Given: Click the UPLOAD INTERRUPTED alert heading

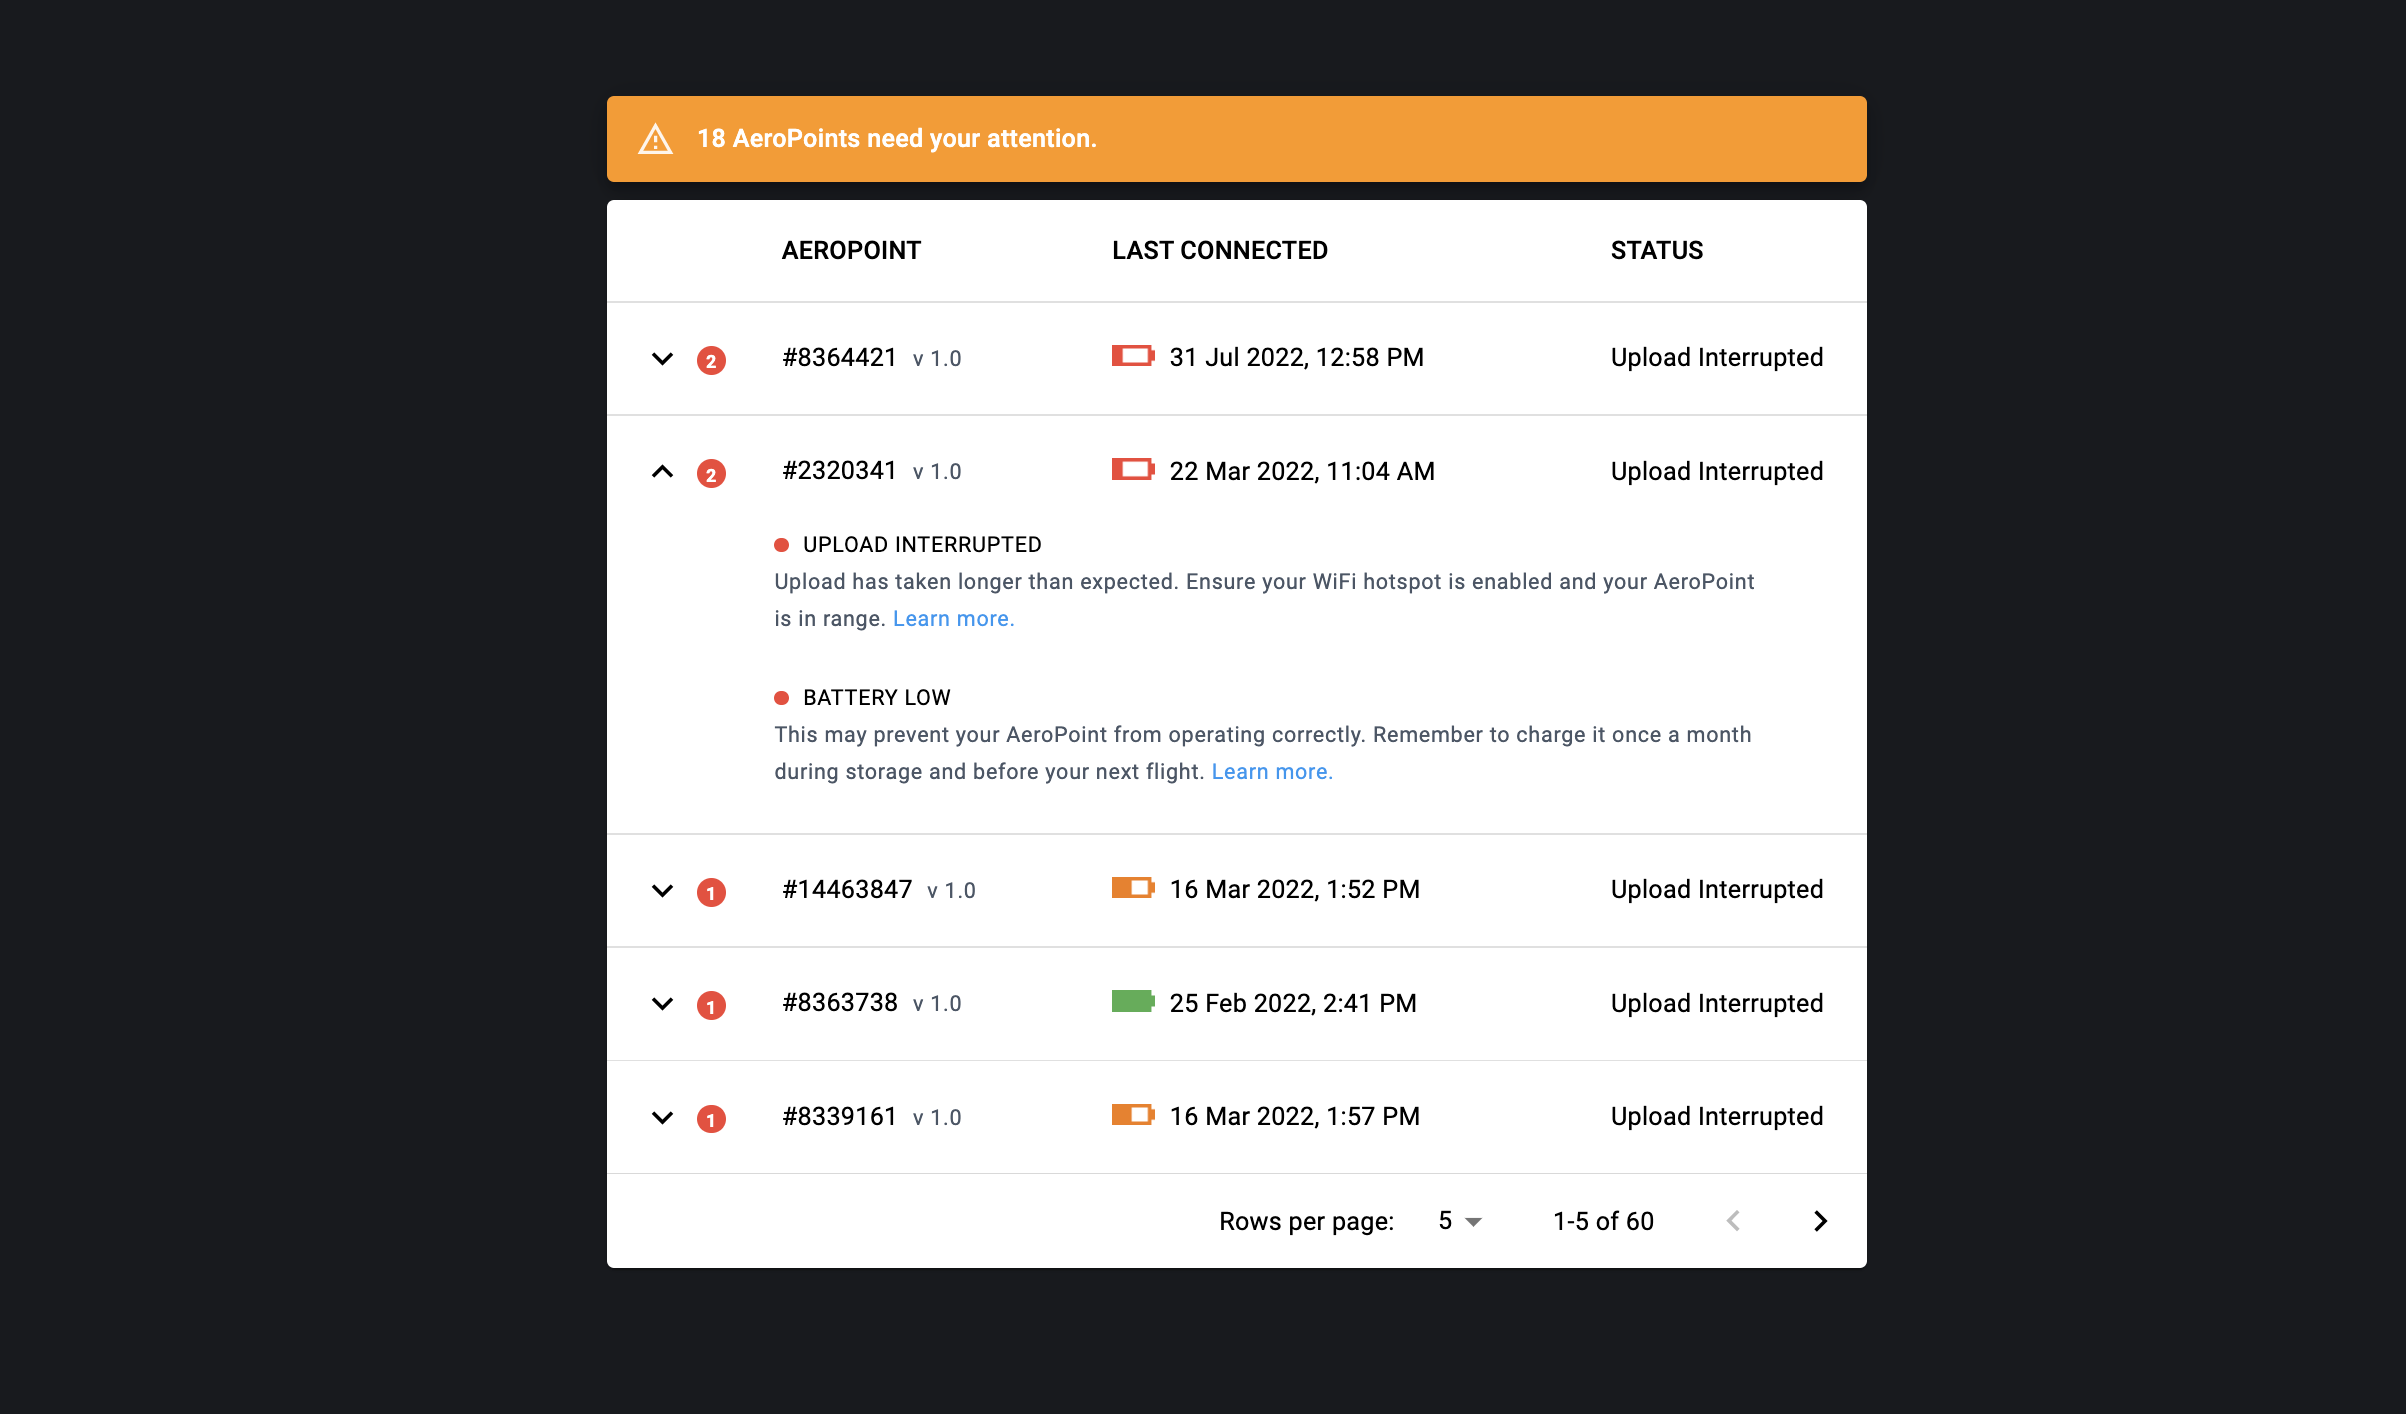Looking at the screenshot, I should (x=922, y=545).
